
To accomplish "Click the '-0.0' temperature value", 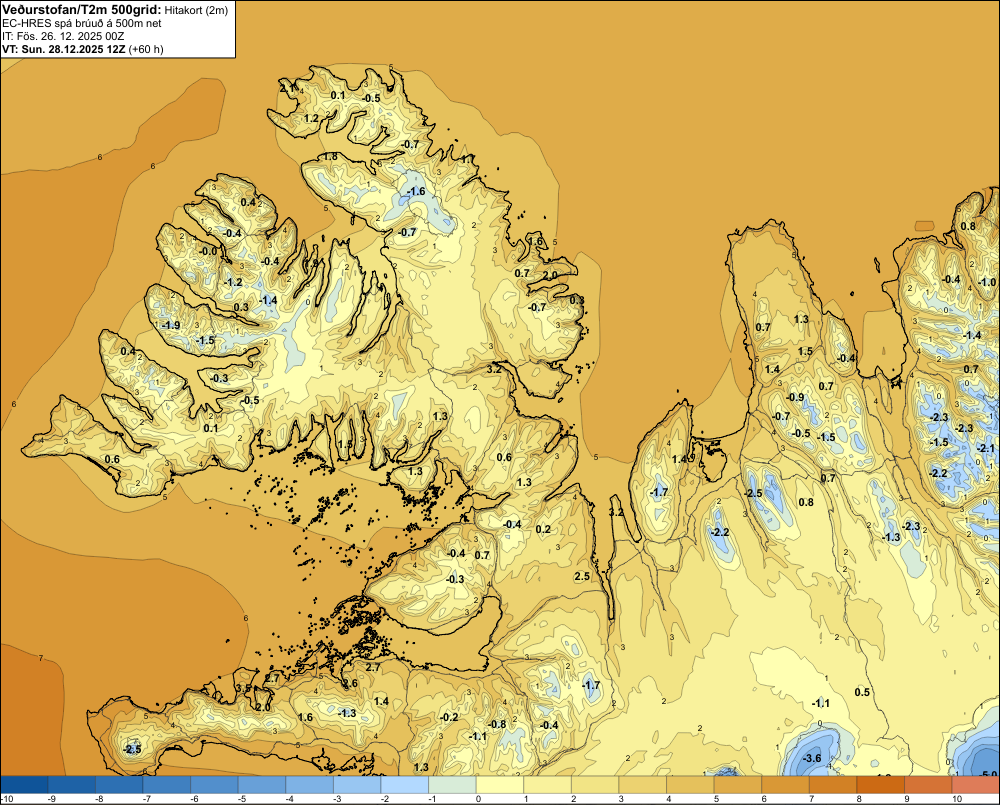I will [208, 251].
